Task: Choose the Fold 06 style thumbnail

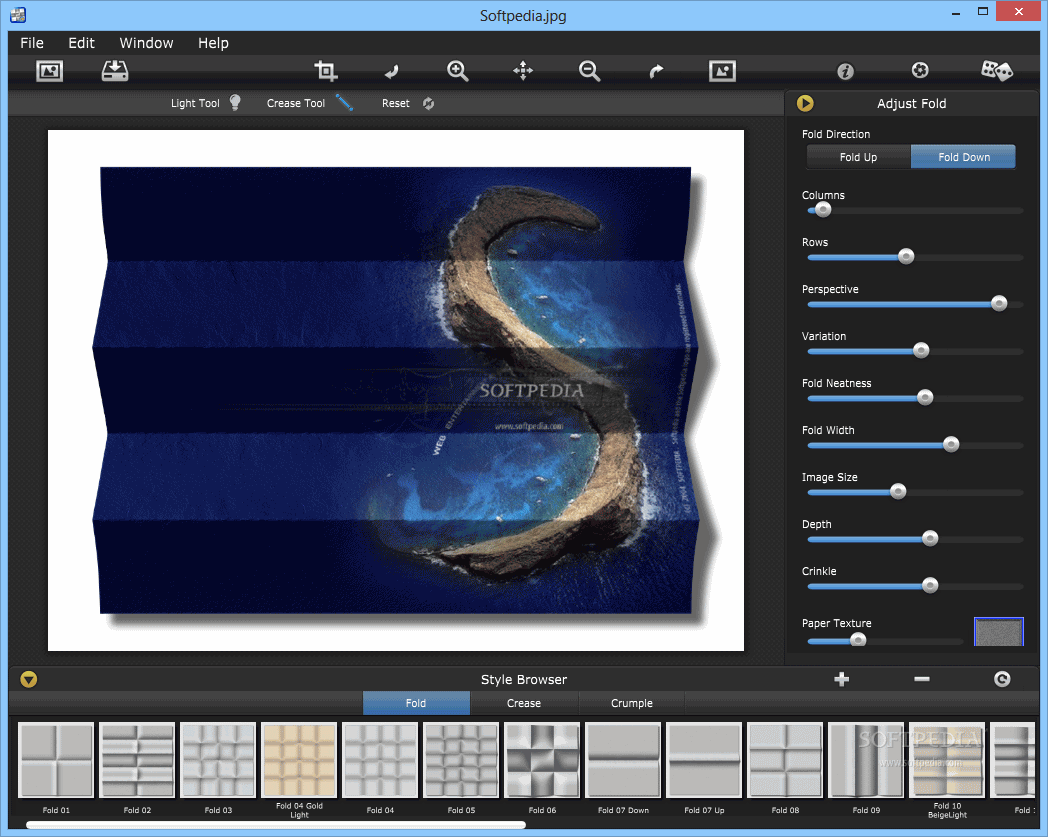Action: point(542,760)
